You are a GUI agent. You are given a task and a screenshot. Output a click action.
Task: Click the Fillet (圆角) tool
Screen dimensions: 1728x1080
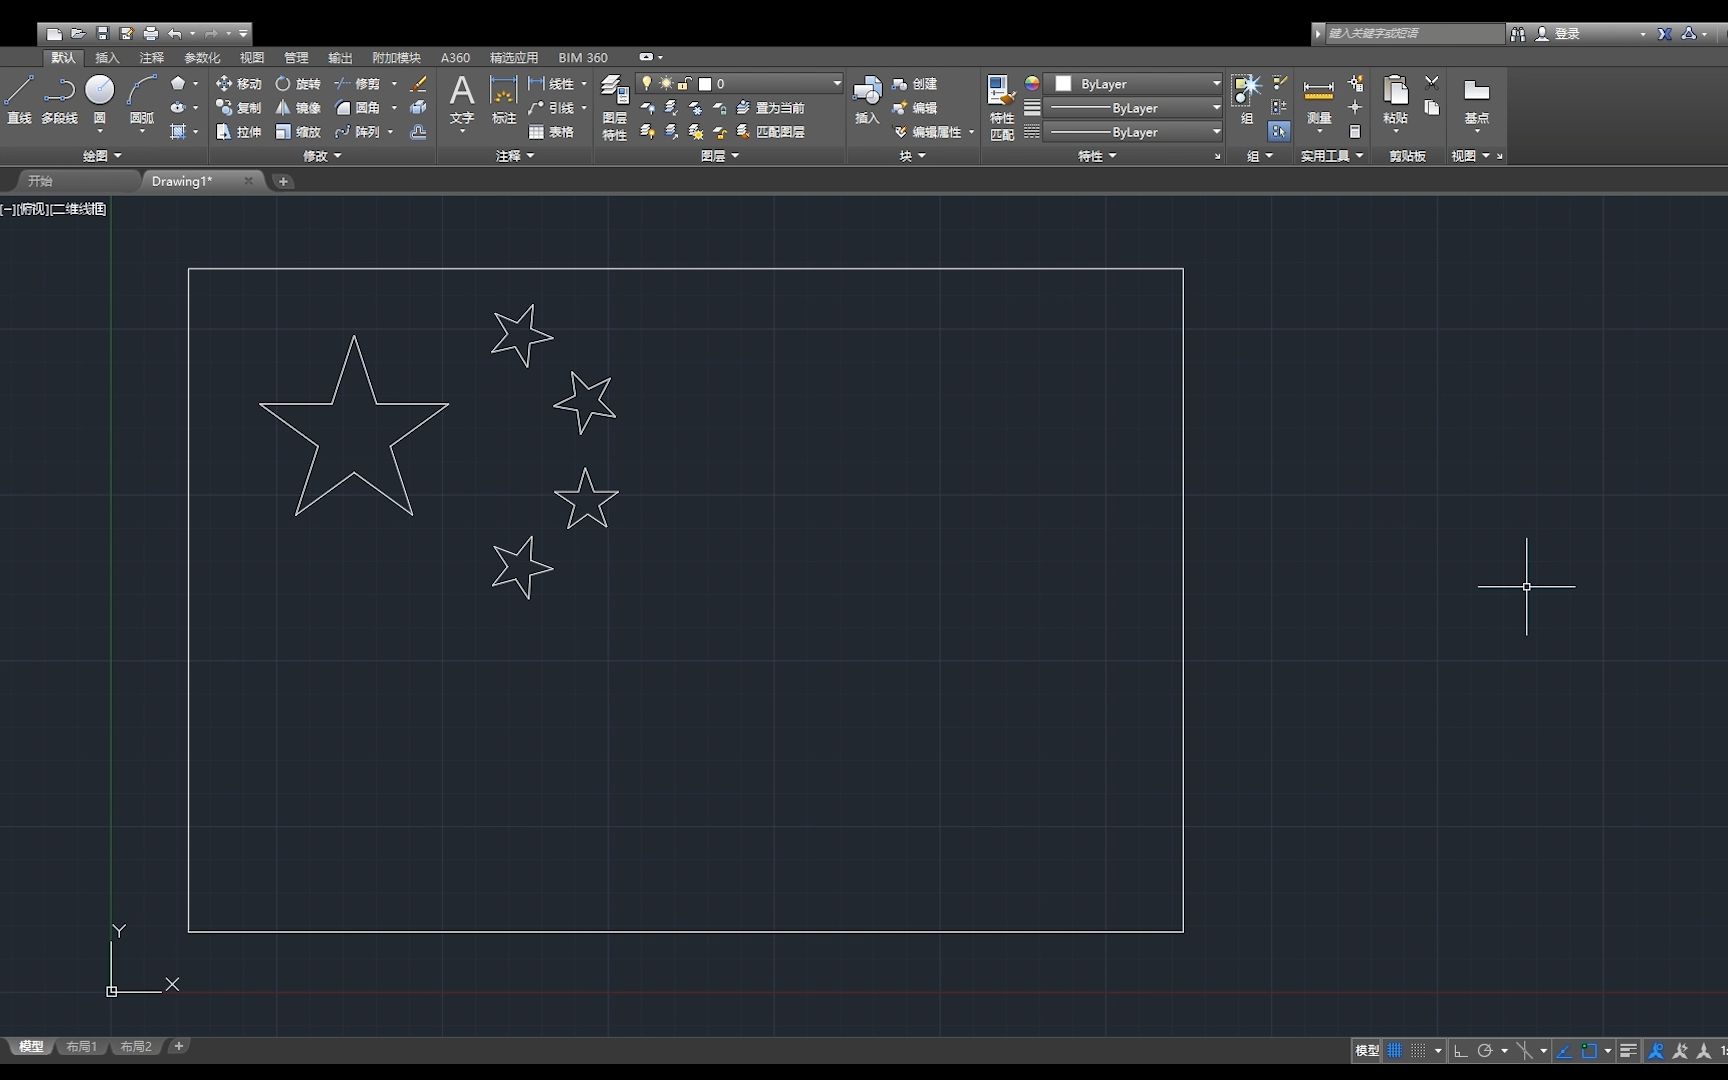click(357, 108)
